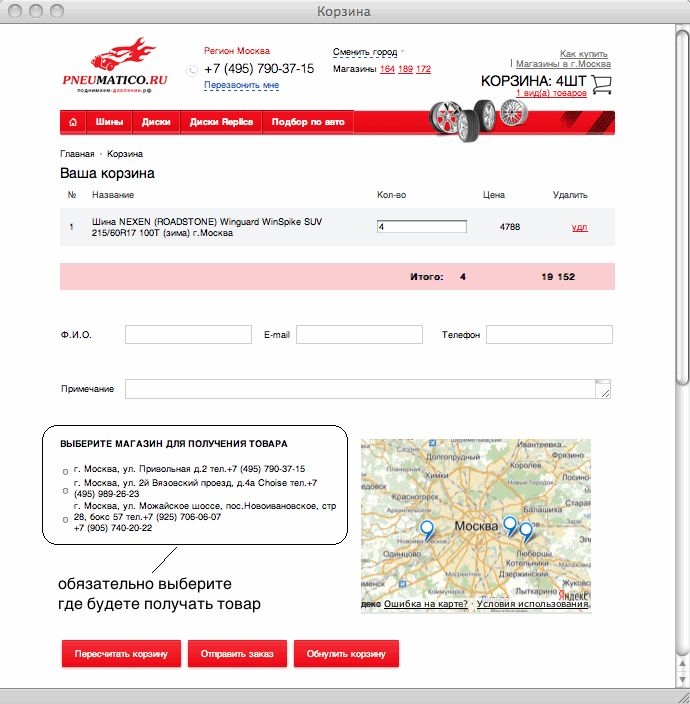The image size is (690, 704).
Task: Click Пересчитать корзину button
Action: [121, 654]
